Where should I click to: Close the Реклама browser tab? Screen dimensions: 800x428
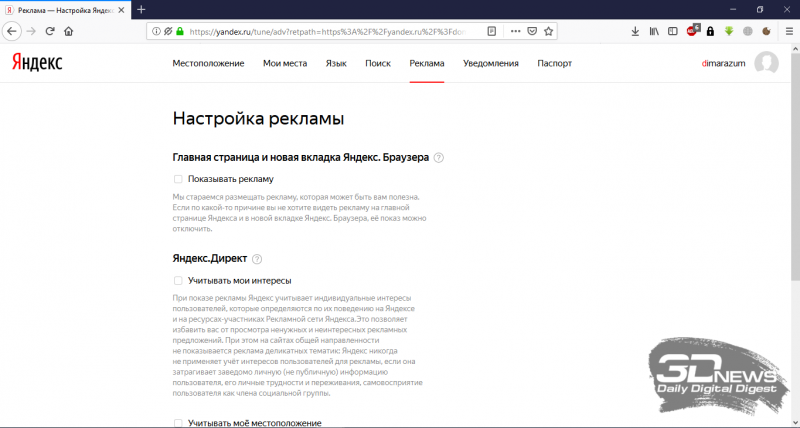122,10
